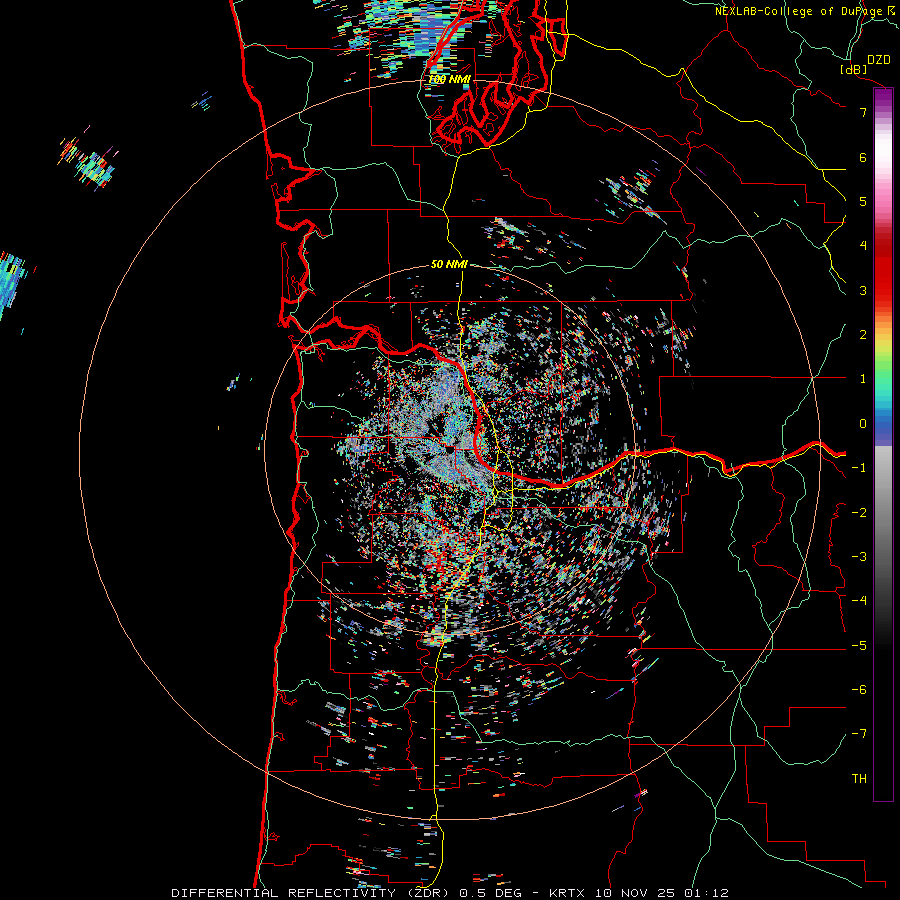This screenshot has width=900, height=900.
Task: Click the 7 value on color scale
Action: click(863, 112)
